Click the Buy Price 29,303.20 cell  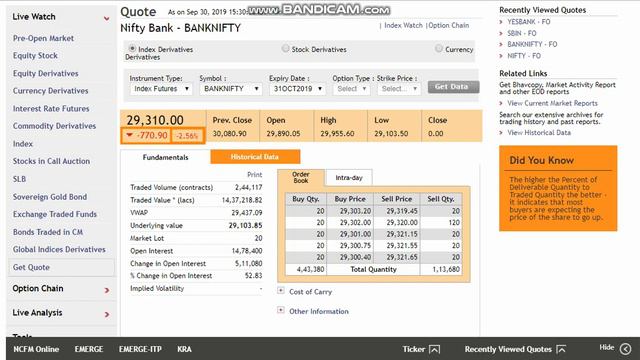coord(350,211)
